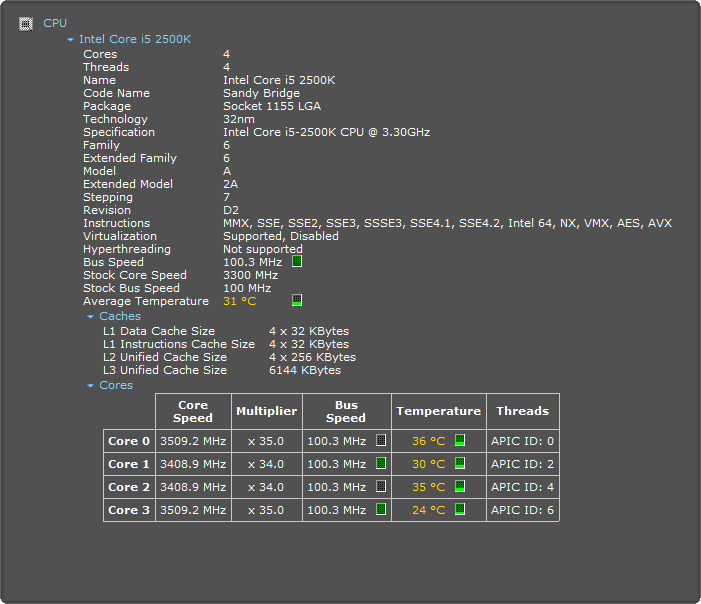Click the APIC ID: 6 cell
The image size is (701, 604).
point(523,510)
